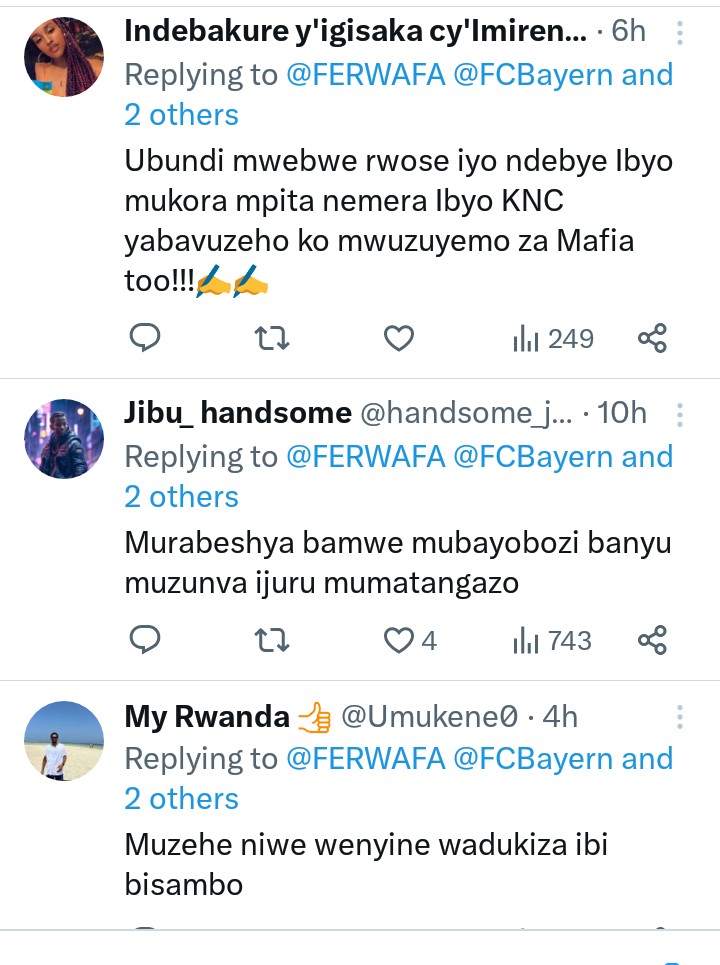Reply to Jibu_handsome's tweet
Screen dimensions: 720x965
click(146, 640)
